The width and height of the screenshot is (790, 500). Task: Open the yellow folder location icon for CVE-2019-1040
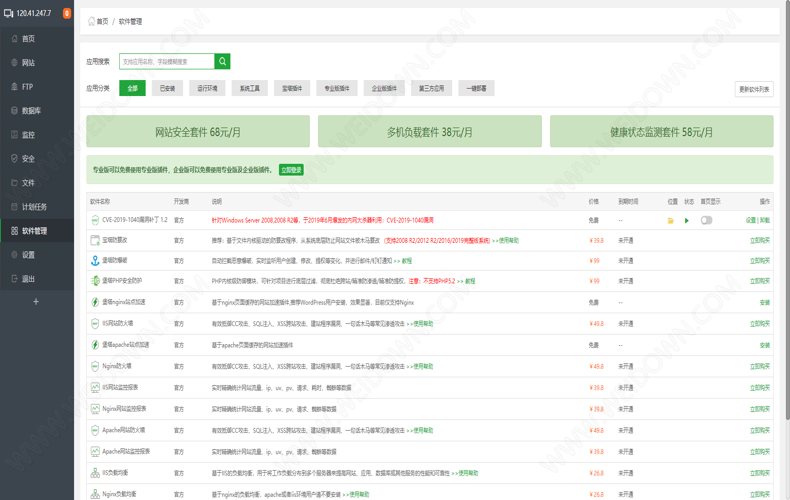coord(671,220)
